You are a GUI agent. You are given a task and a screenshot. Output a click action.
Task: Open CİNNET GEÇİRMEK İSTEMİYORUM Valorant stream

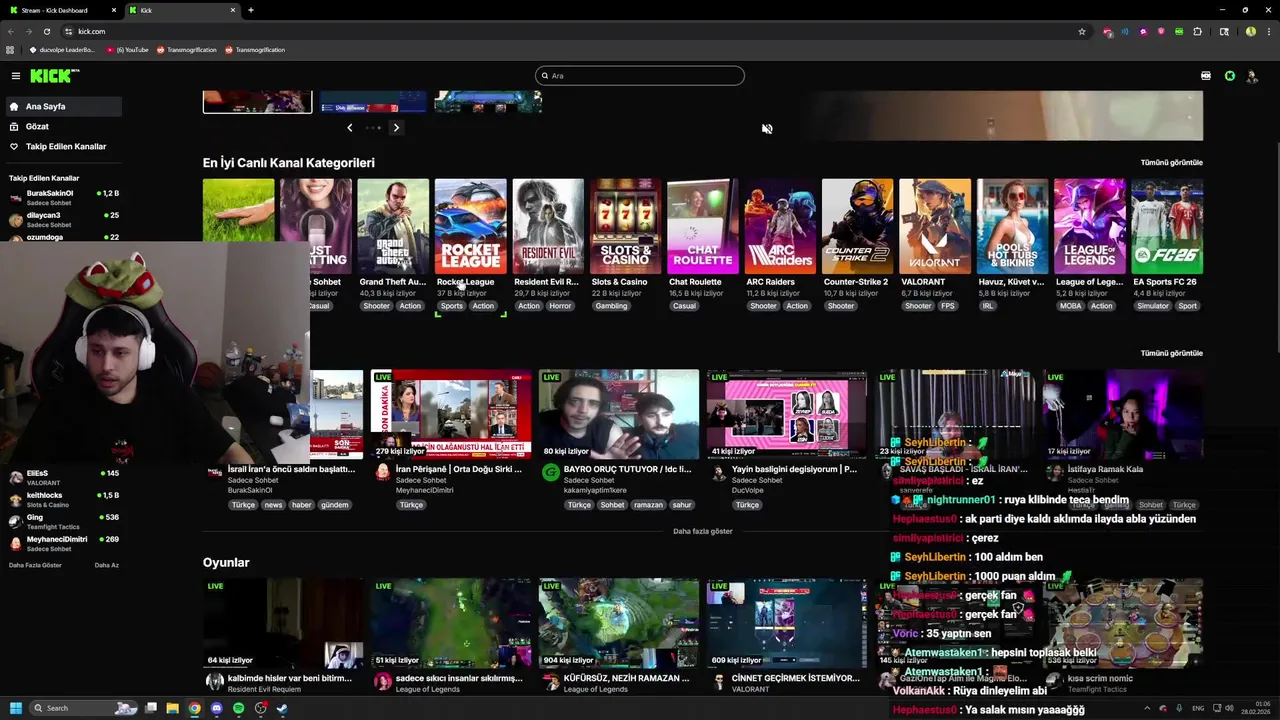[787, 623]
